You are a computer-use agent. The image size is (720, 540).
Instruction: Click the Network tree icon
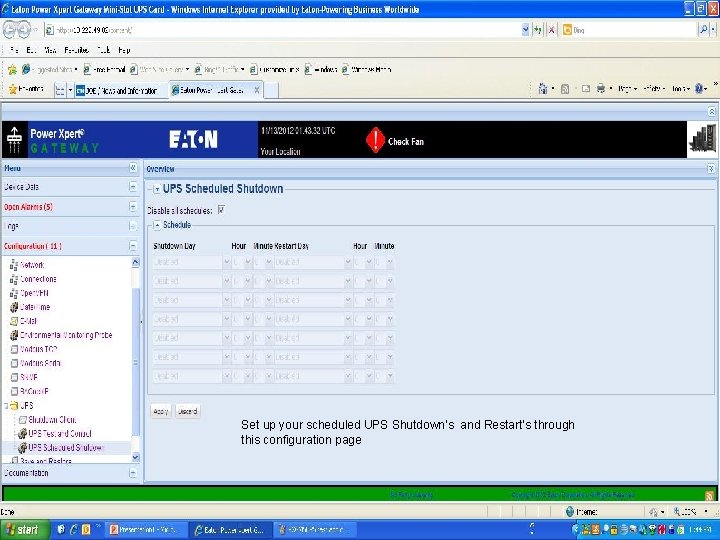14,265
